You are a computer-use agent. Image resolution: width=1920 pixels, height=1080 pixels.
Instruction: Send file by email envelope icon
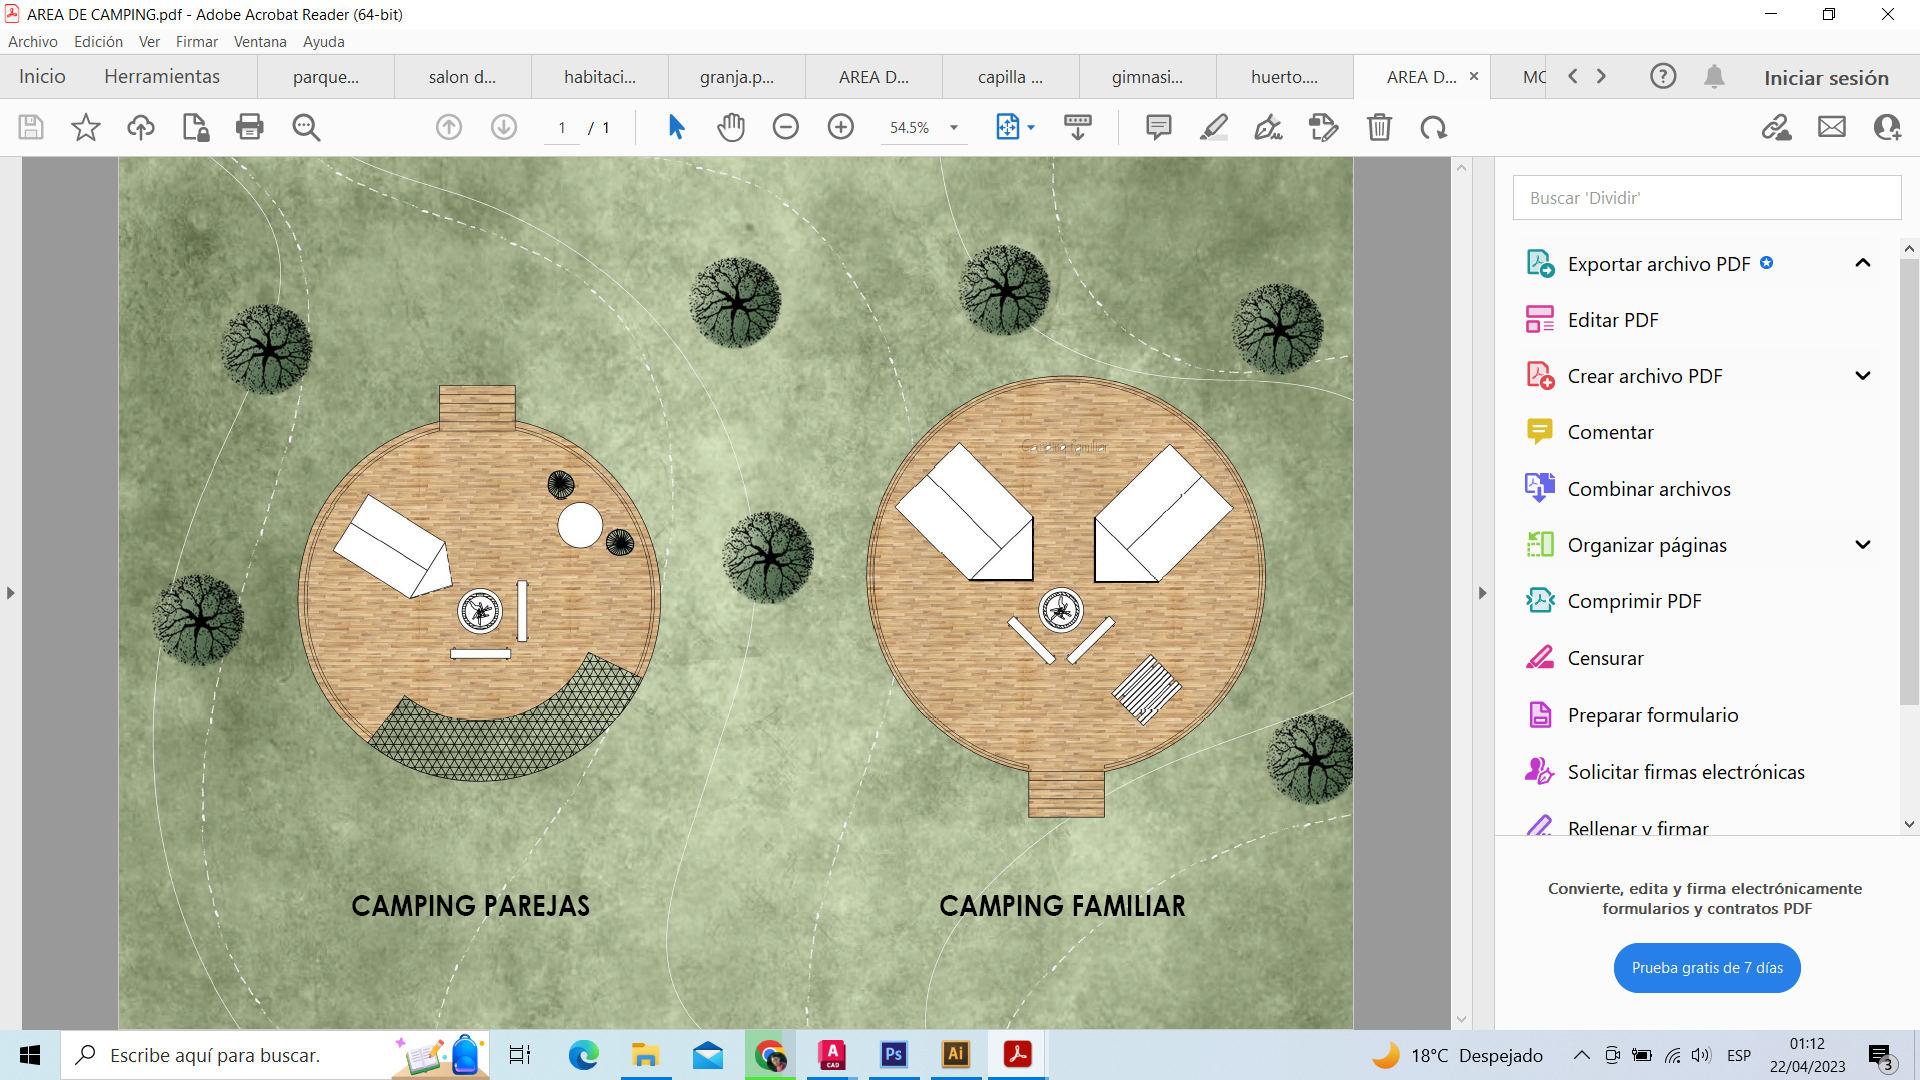point(1831,127)
